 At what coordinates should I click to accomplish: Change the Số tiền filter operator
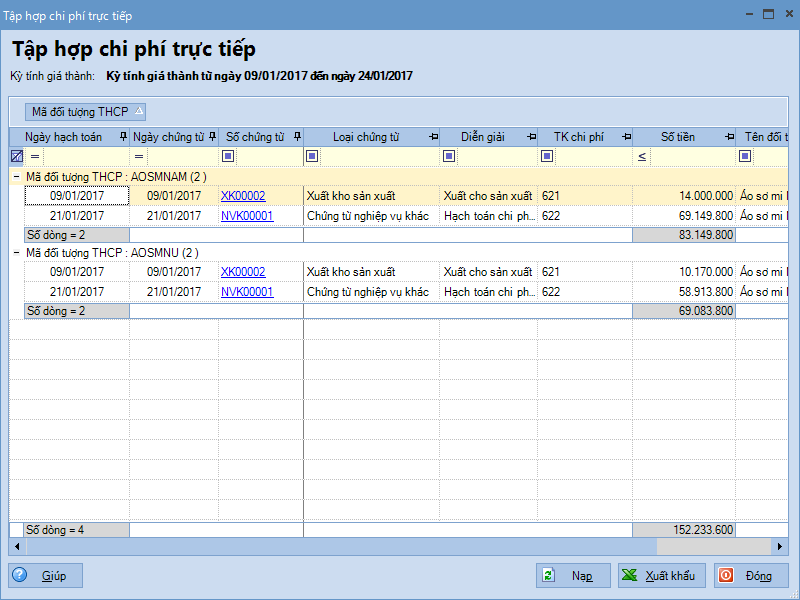642,156
